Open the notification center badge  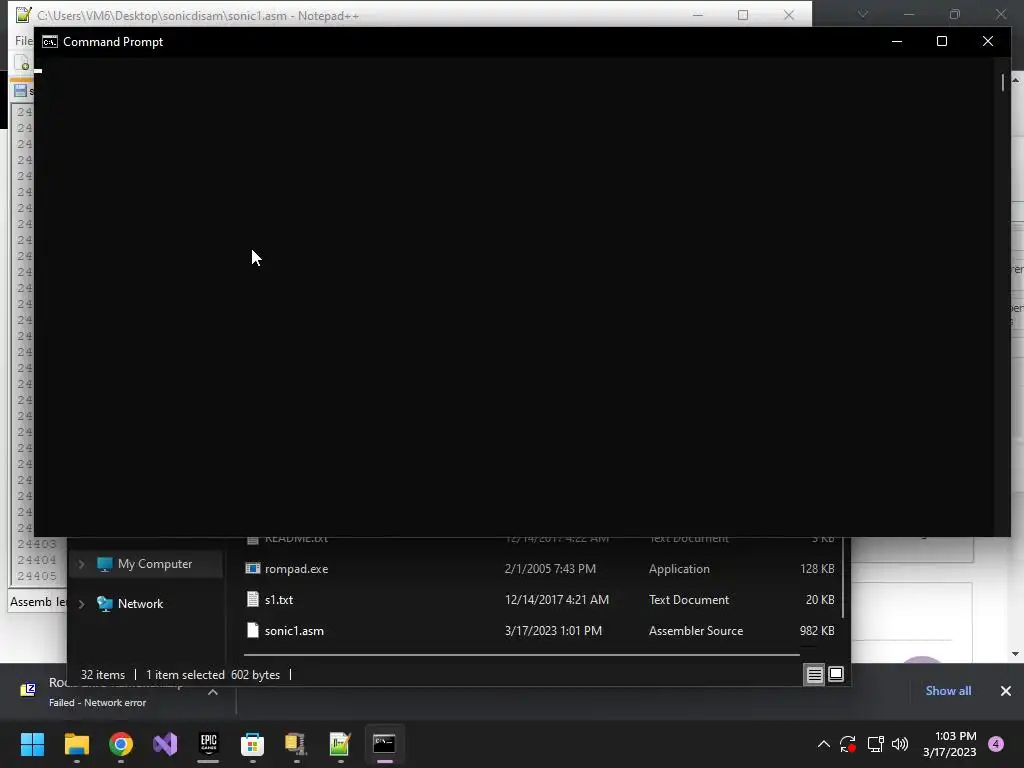[996, 743]
